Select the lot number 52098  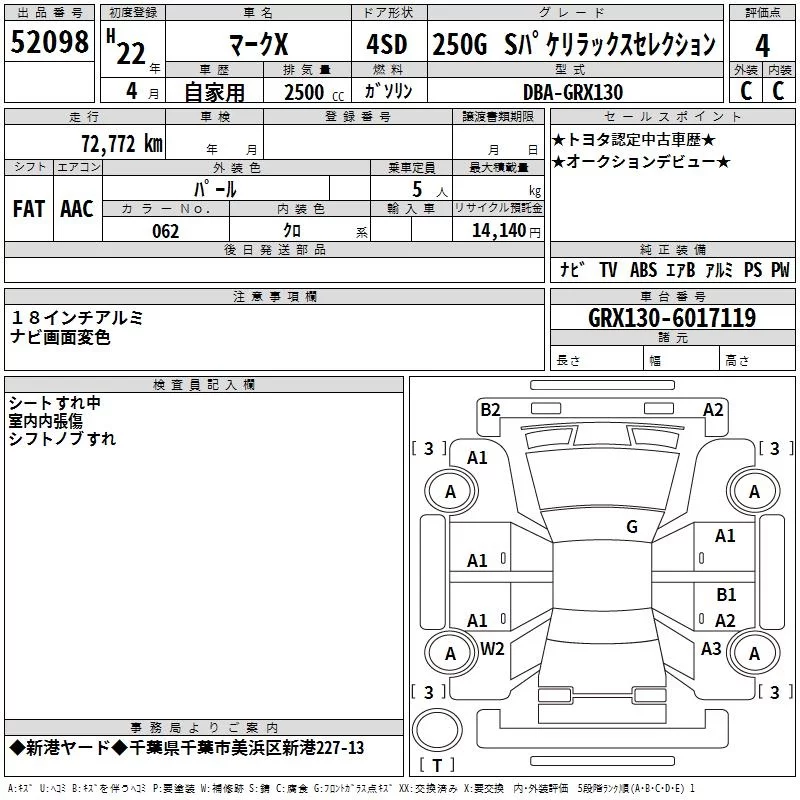coord(49,42)
